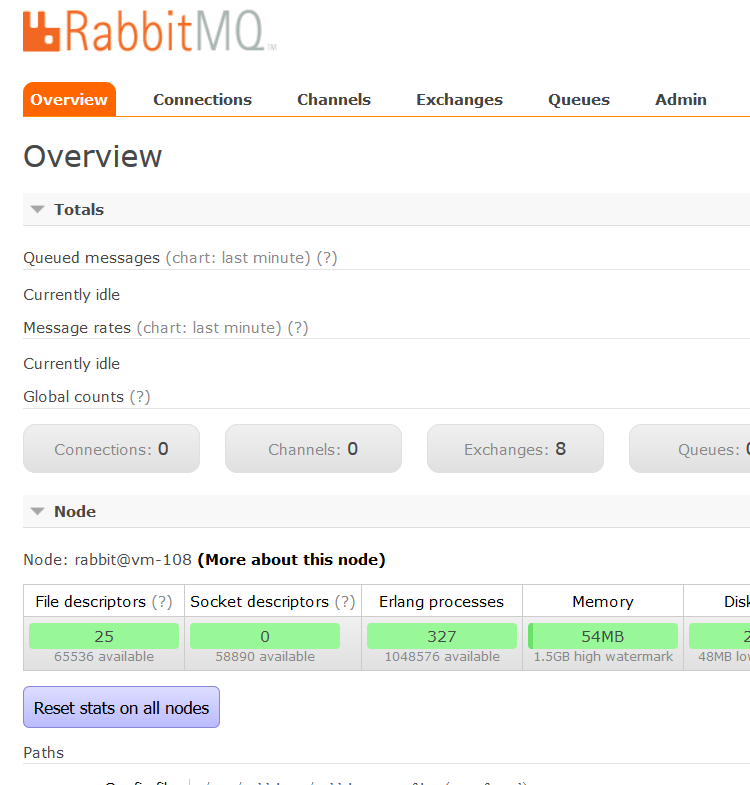
Task: Click the Socket descriptors 0 usage bar
Action: point(265,636)
